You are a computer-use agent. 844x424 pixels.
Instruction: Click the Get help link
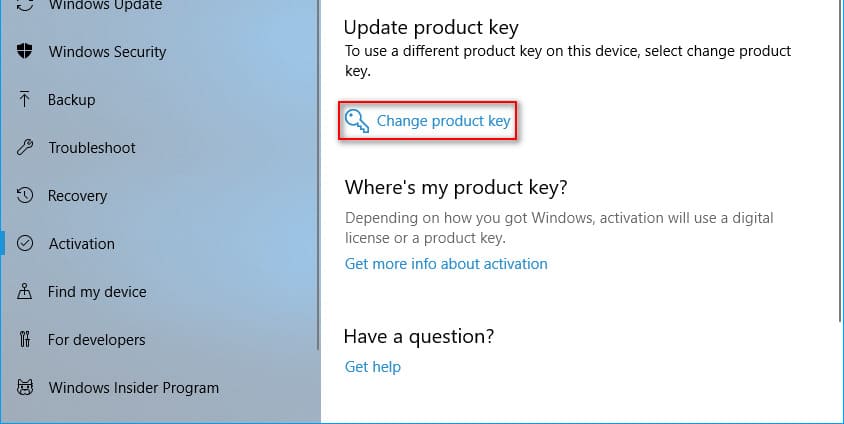(x=372, y=367)
